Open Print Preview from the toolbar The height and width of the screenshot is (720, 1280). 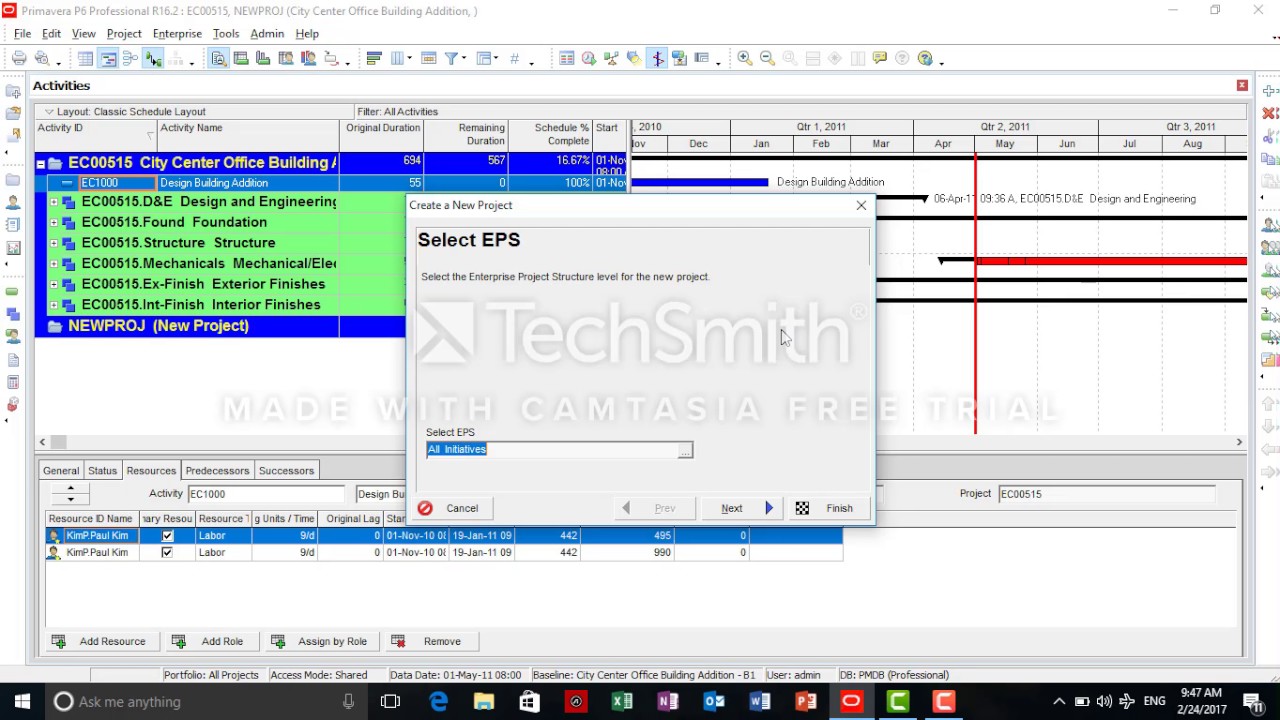coord(42,58)
